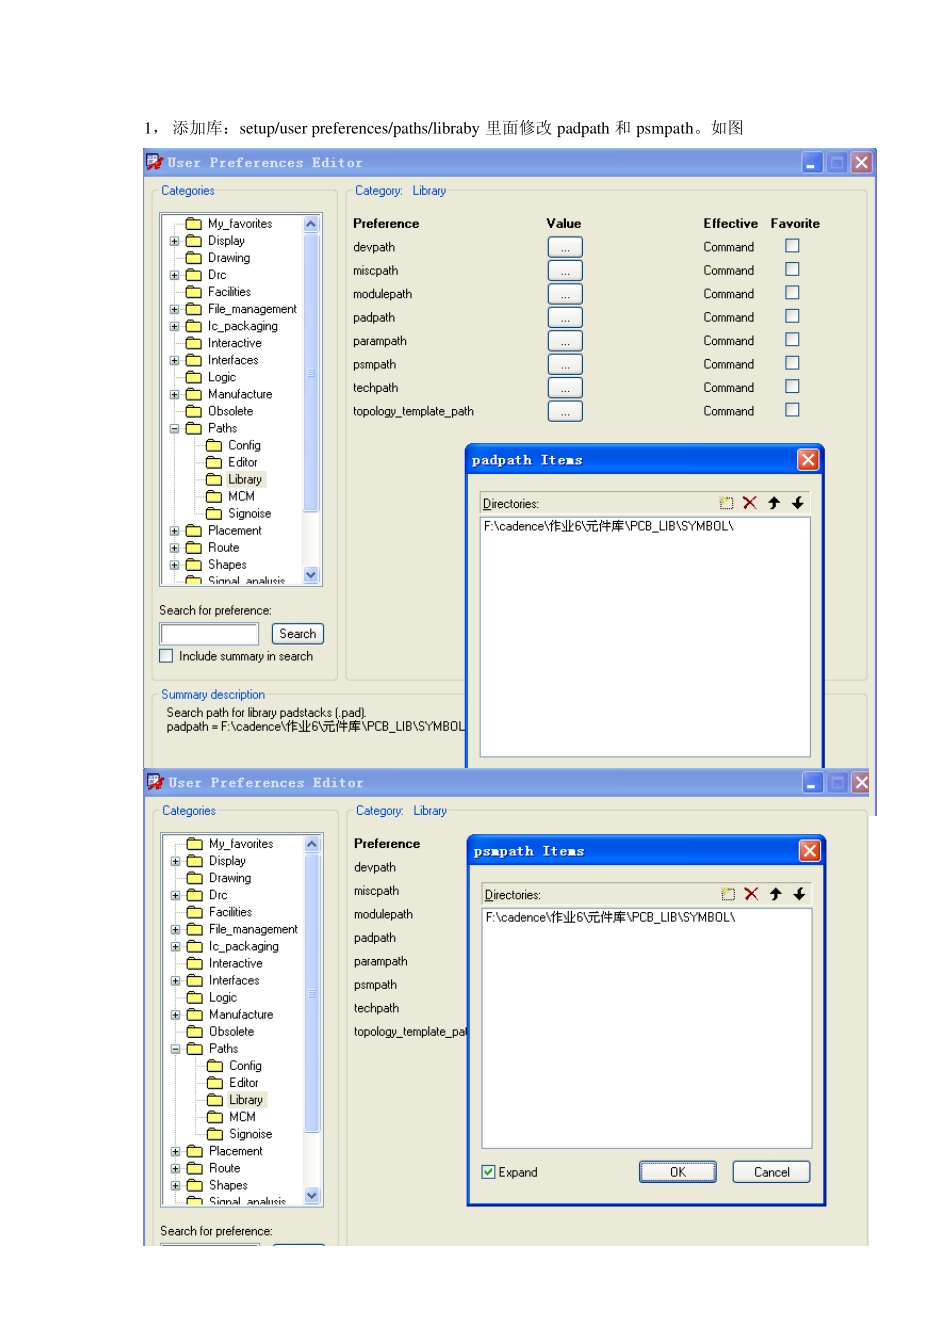
Task: Open padpath value browse button
Action: coord(565,317)
